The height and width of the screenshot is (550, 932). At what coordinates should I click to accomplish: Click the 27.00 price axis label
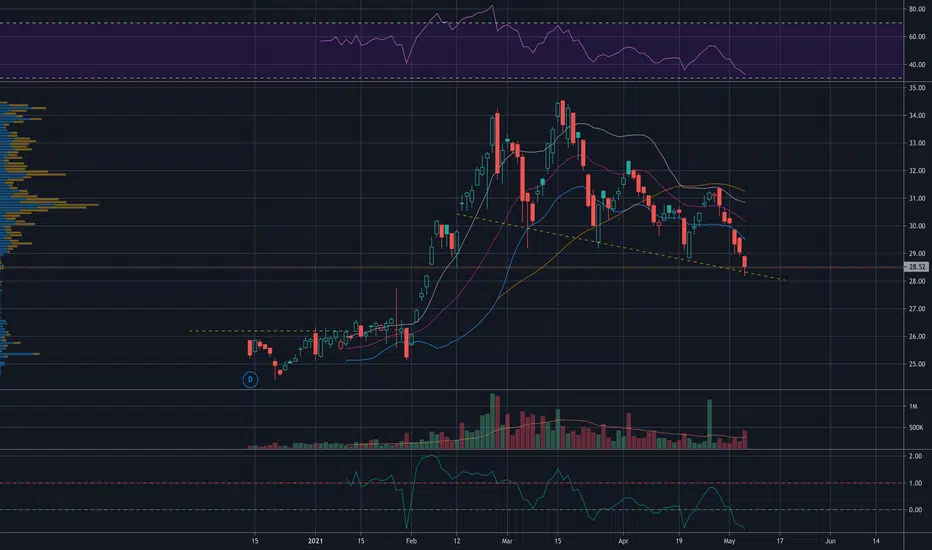(917, 309)
